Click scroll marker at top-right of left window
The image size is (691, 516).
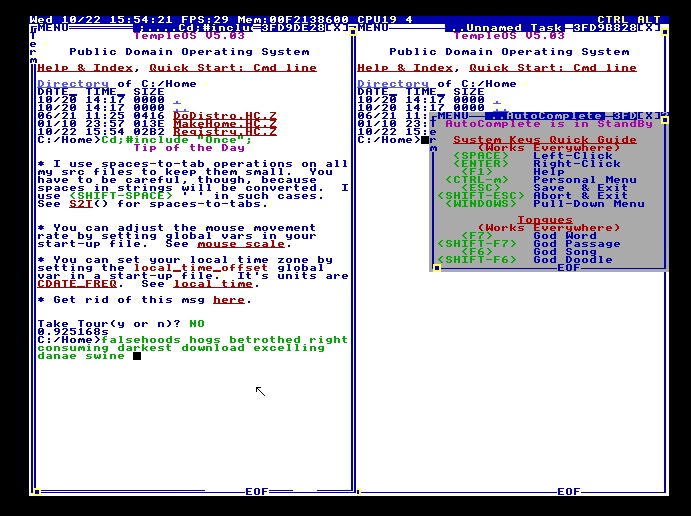click(x=353, y=32)
